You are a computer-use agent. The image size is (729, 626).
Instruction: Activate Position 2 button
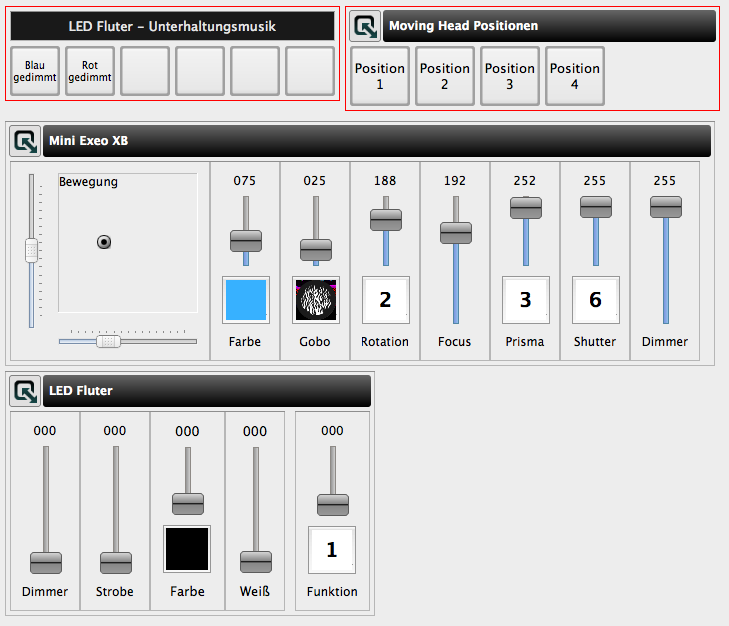445,76
